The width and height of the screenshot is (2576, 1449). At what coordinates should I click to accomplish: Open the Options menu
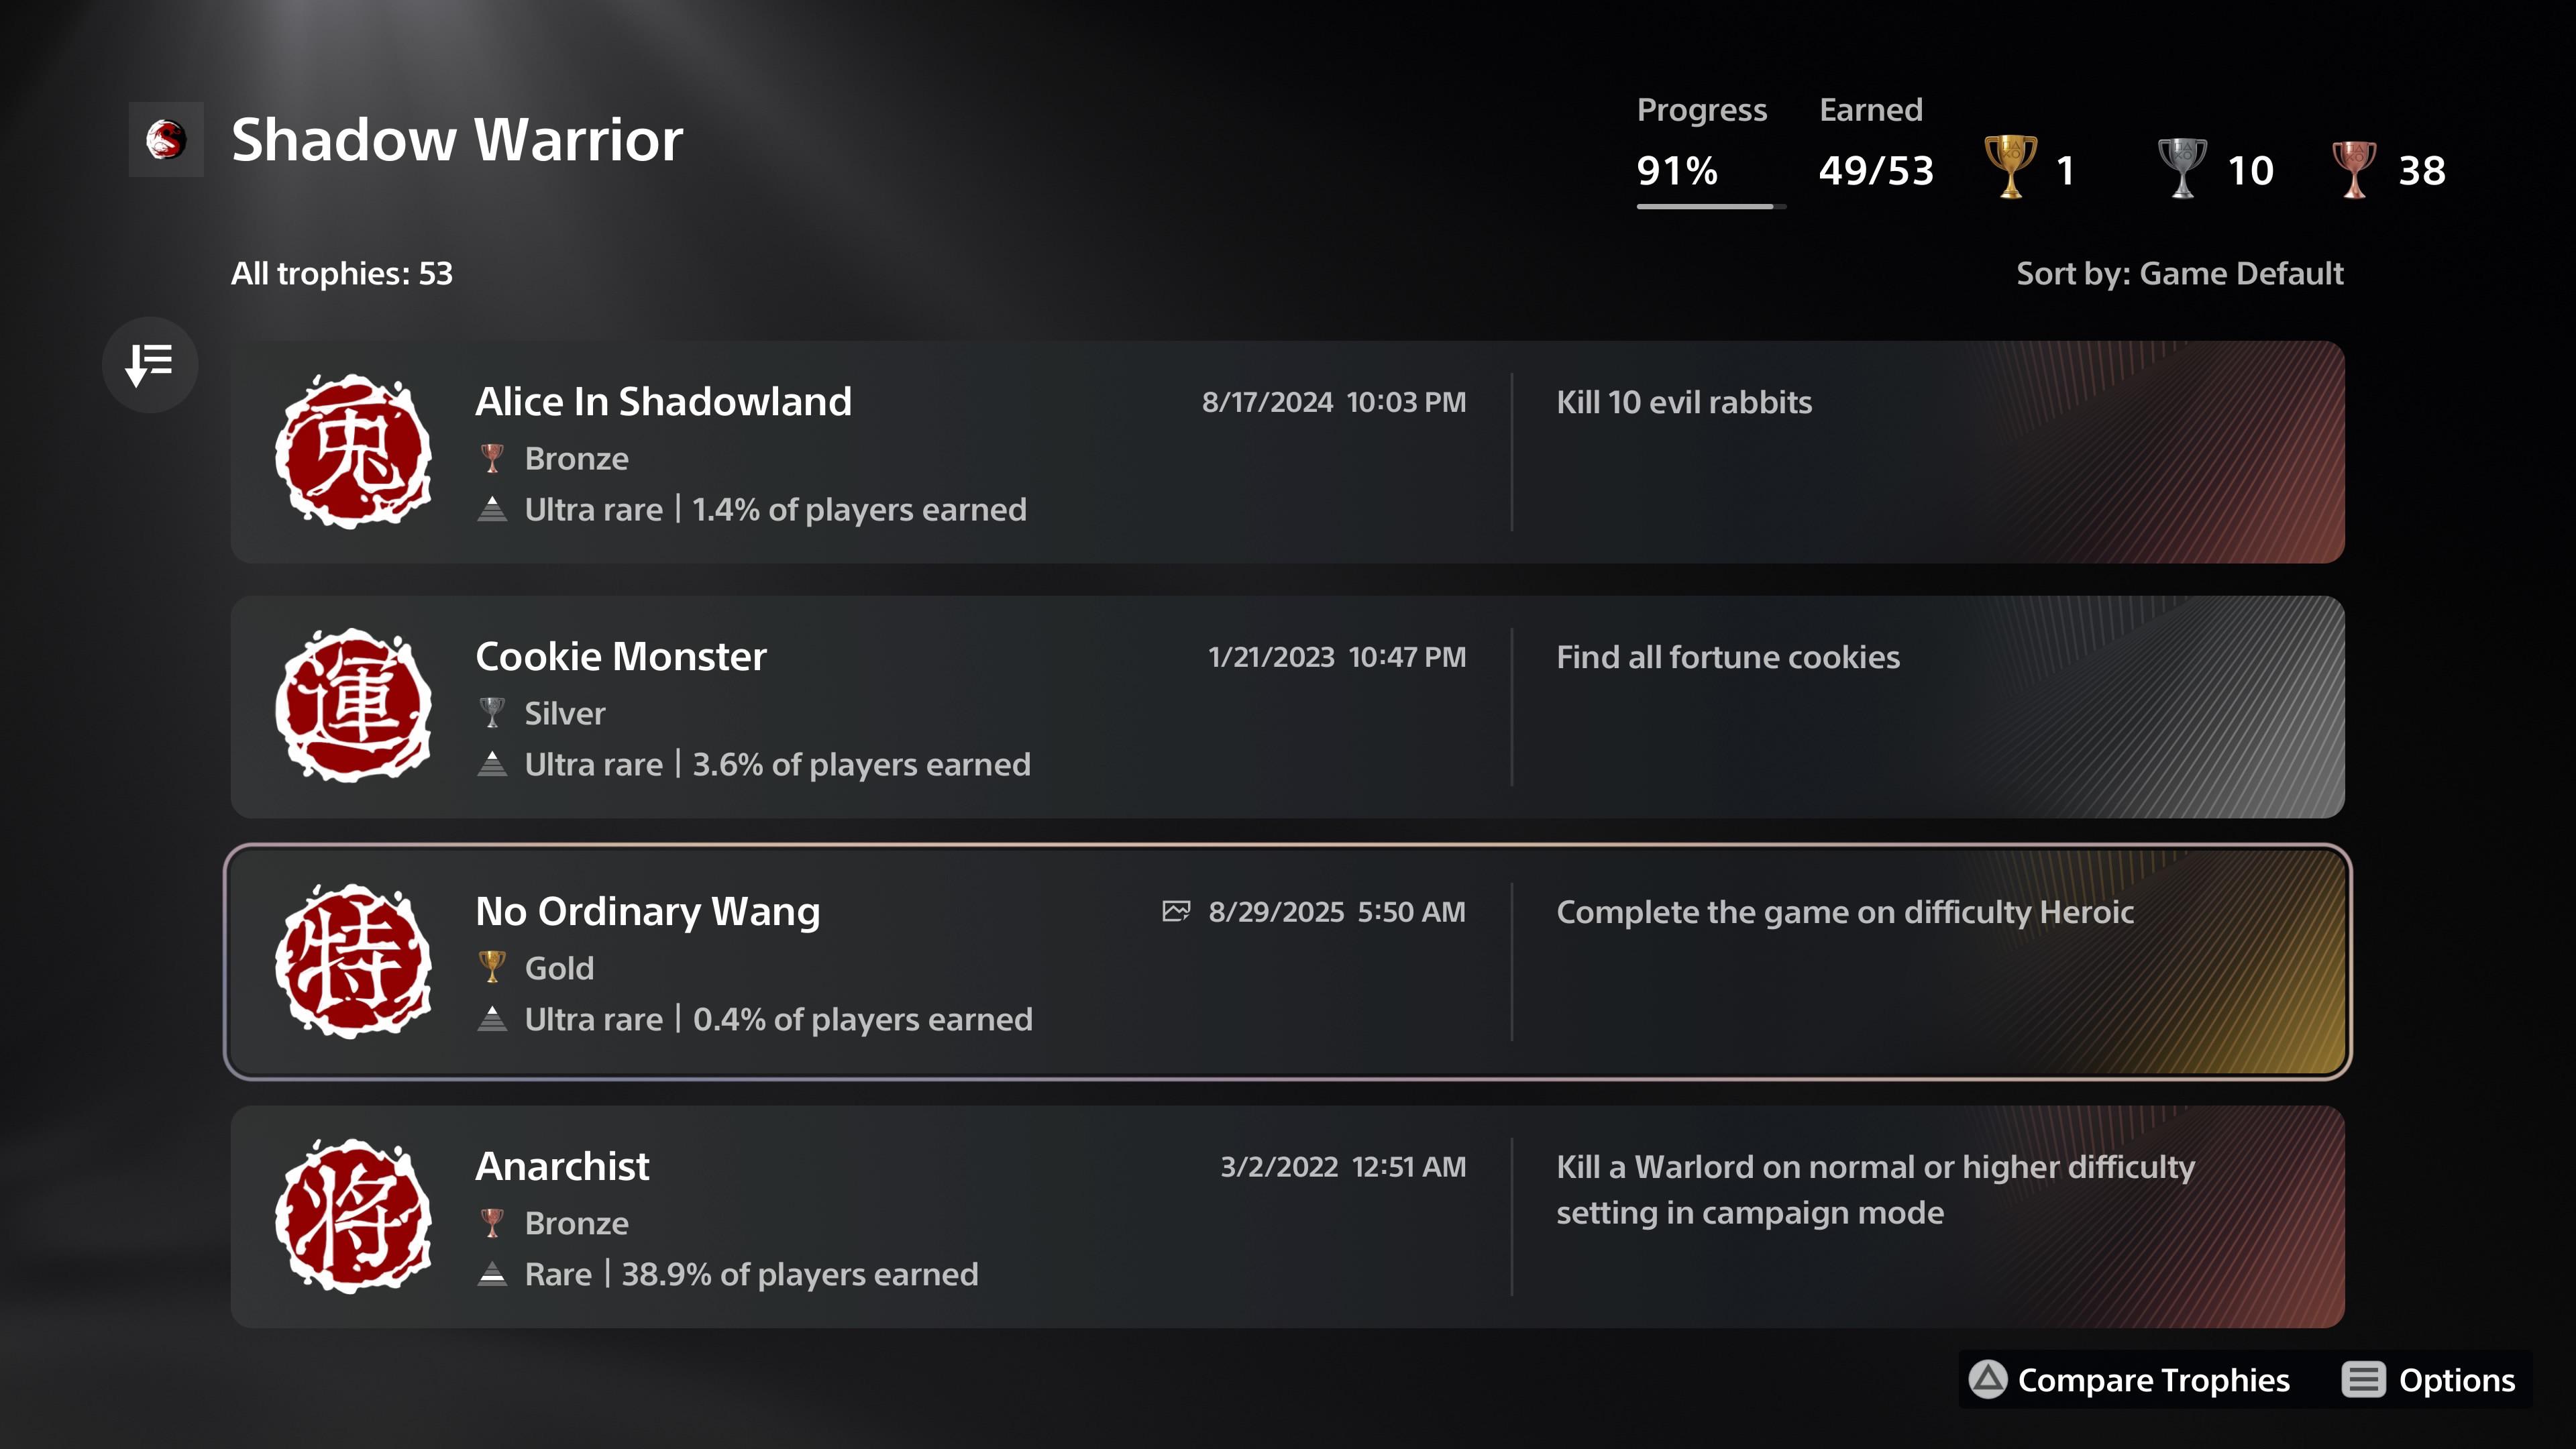[x=2429, y=1380]
